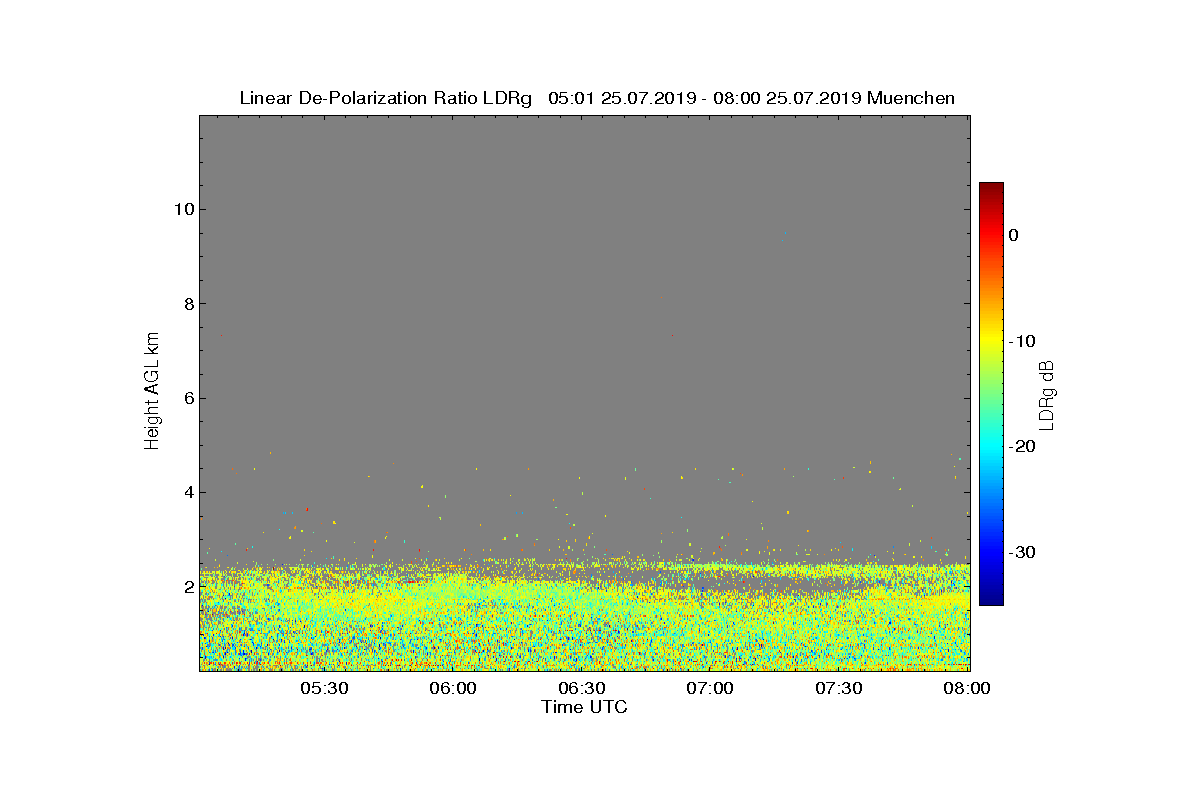Click the 08:00 time axis label
This screenshot has height=800, width=1200.
(x=968, y=688)
